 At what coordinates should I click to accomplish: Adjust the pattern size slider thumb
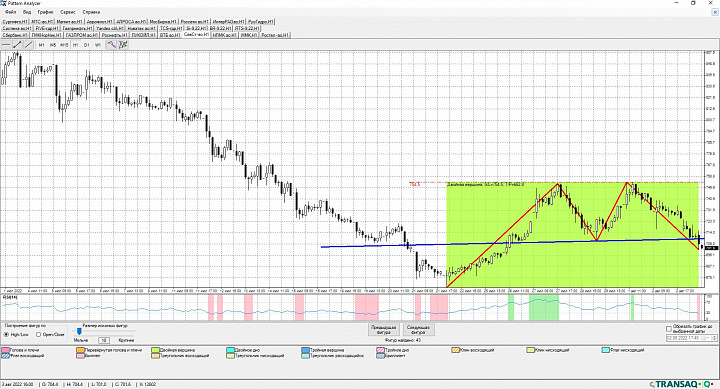[79, 331]
